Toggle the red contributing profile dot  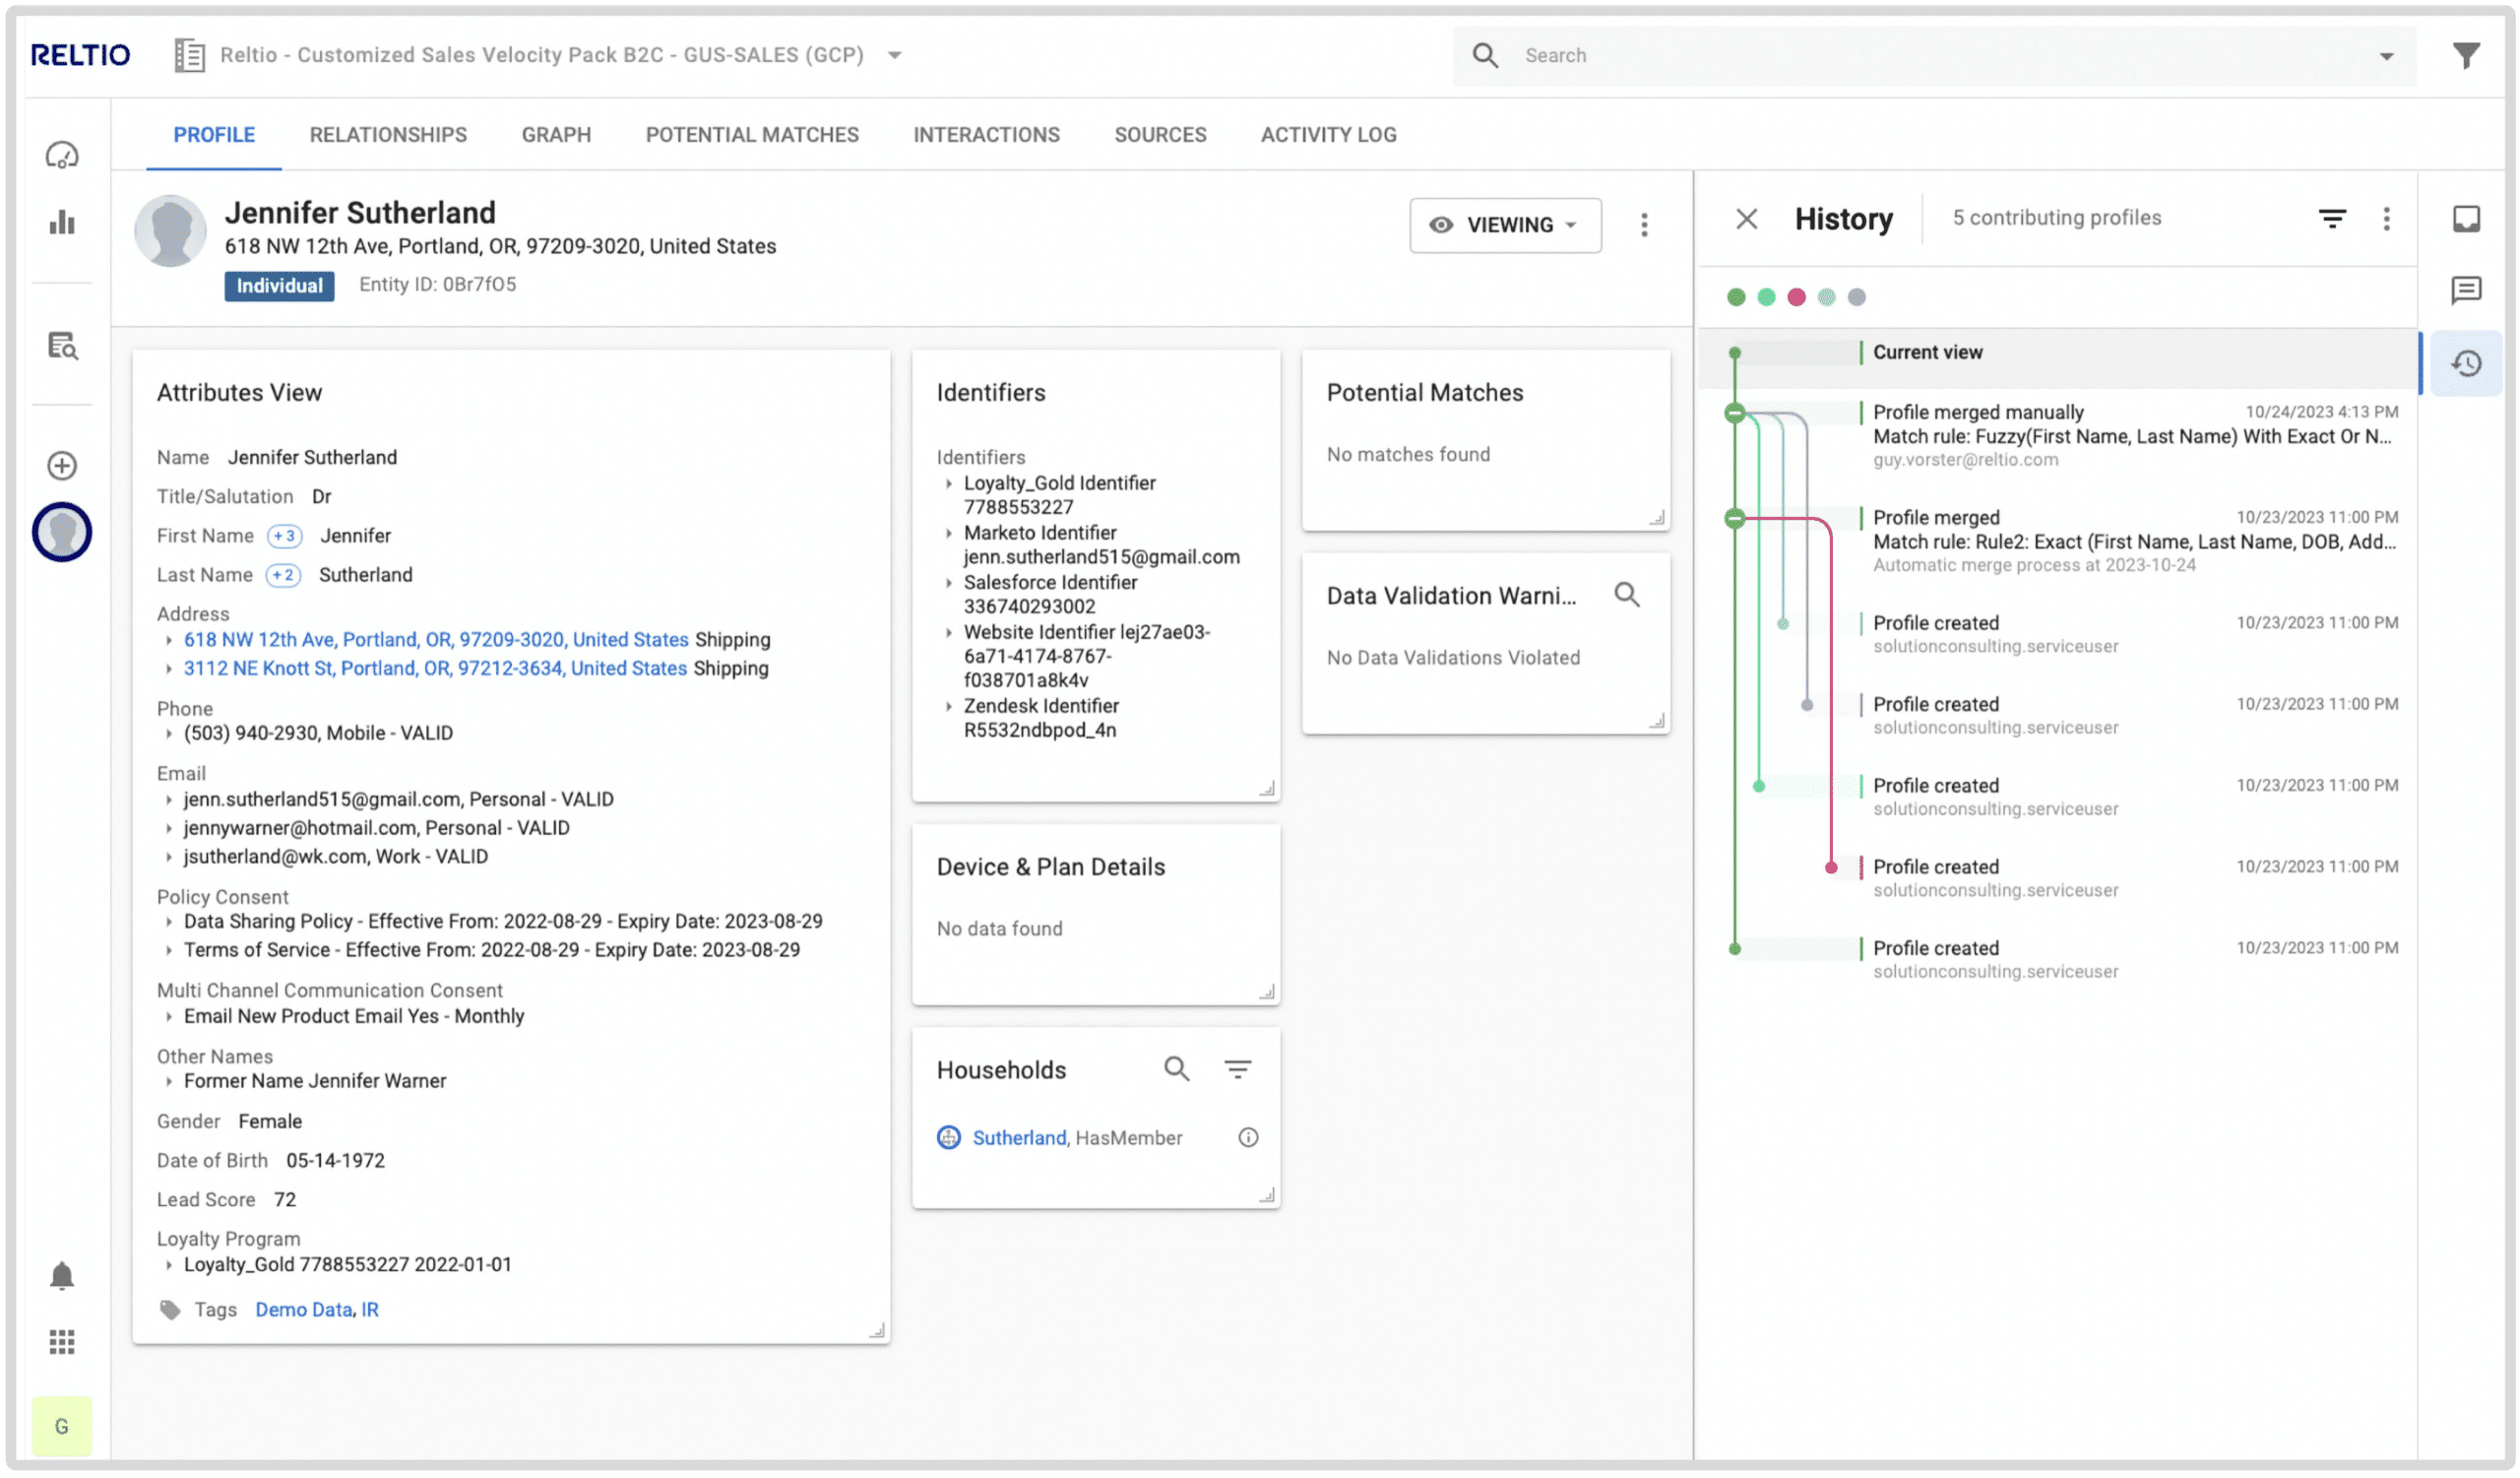(x=1796, y=297)
